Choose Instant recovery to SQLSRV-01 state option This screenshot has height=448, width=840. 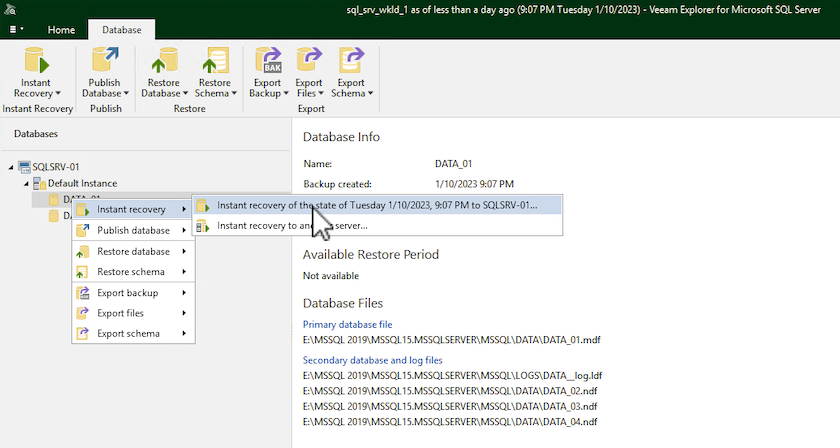[376, 205]
